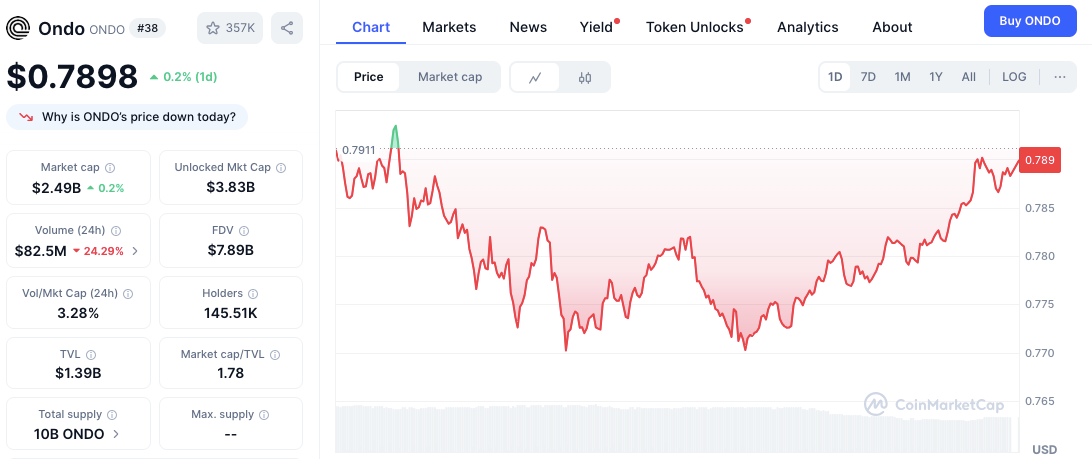
Task: Click the Buy ONDO button
Action: (x=1029, y=21)
